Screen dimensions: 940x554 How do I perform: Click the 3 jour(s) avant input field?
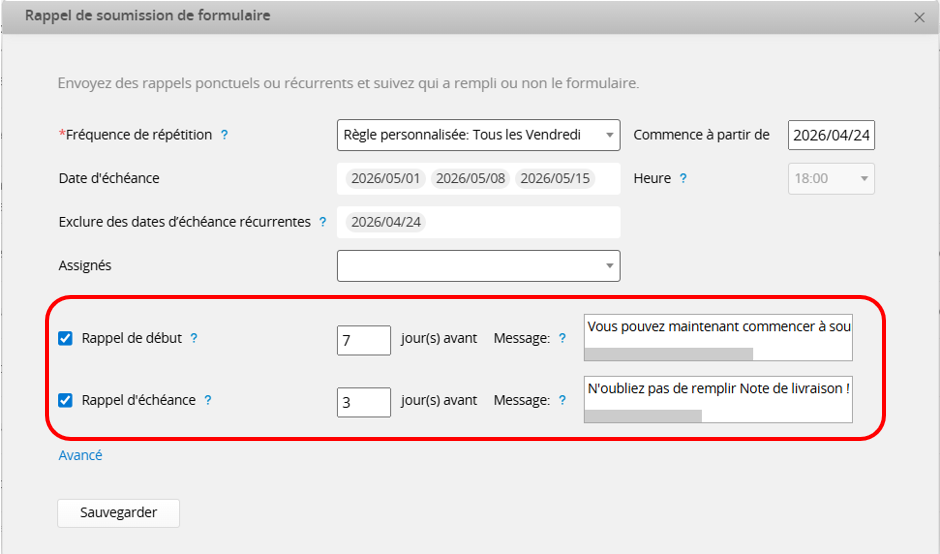coord(363,402)
